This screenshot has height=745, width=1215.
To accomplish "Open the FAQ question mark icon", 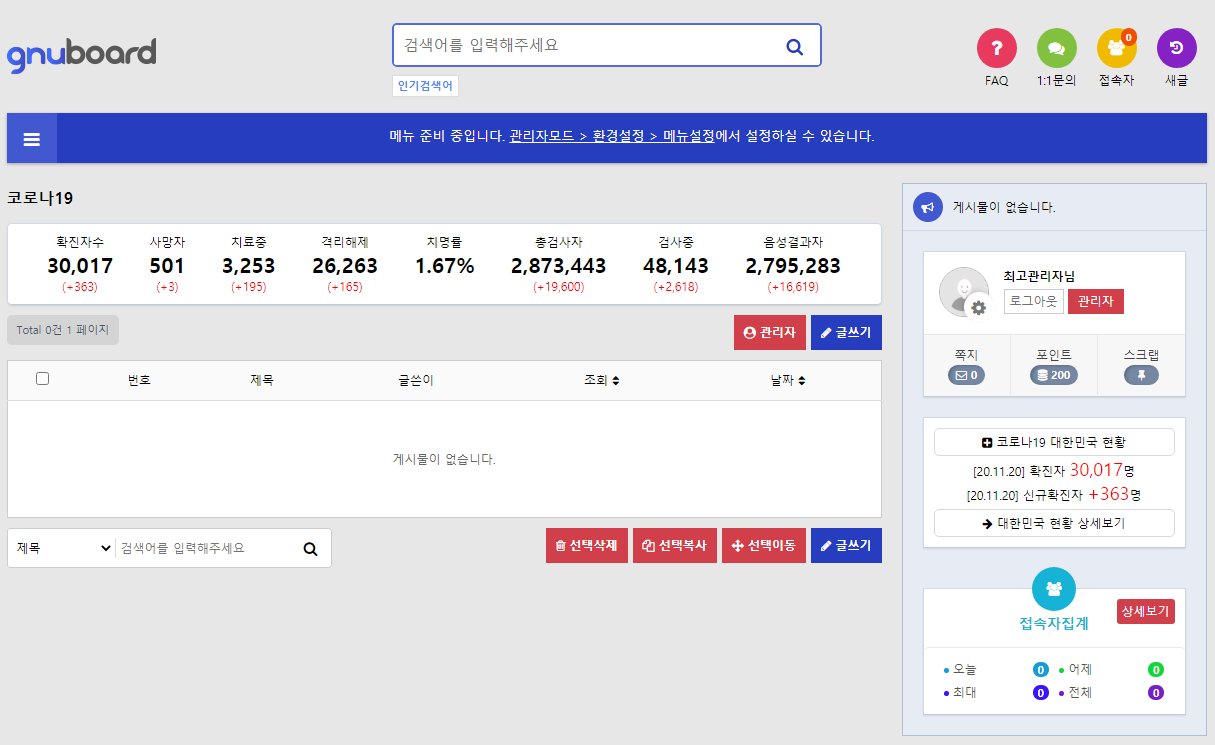I will coord(996,48).
